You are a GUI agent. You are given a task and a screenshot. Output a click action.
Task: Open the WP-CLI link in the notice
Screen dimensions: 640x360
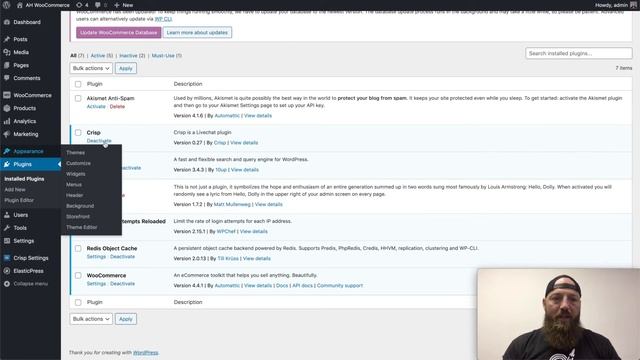coord(163,19)
